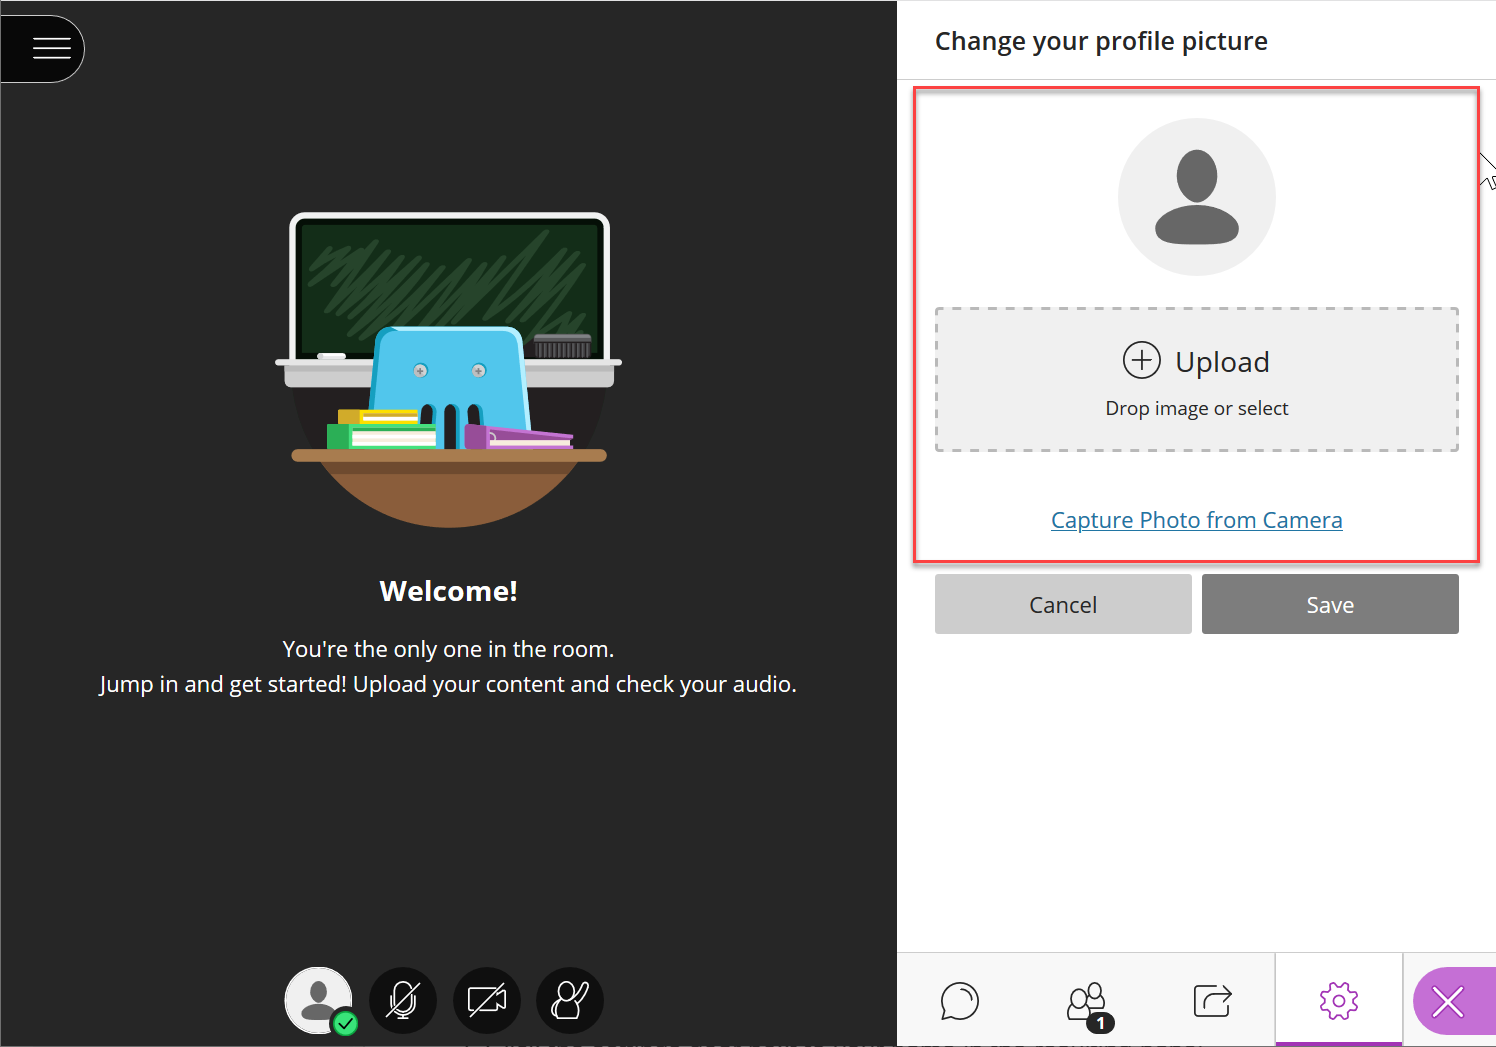Unmute the microphone in the bottom bar
Screen dimensions: 1496x1047
tap(403, 1000)
